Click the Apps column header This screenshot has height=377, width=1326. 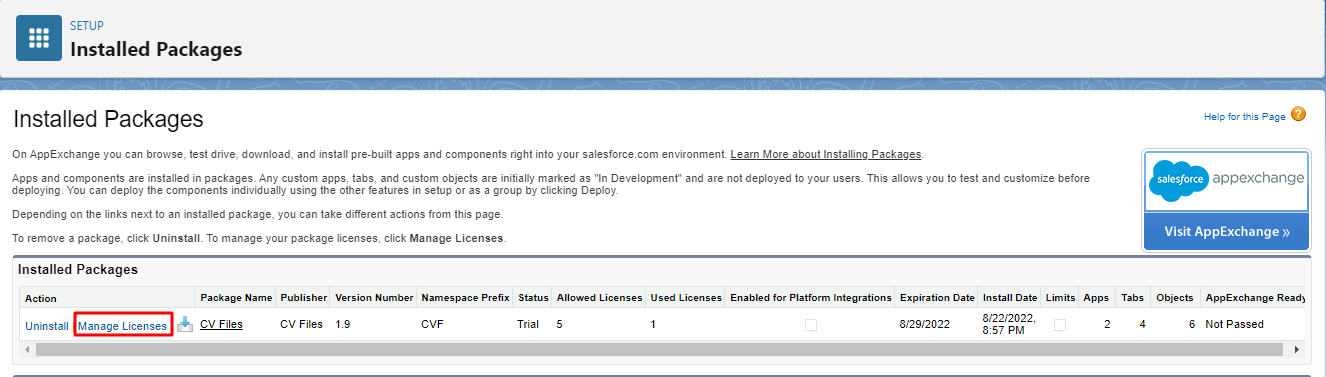(1096, 298)
